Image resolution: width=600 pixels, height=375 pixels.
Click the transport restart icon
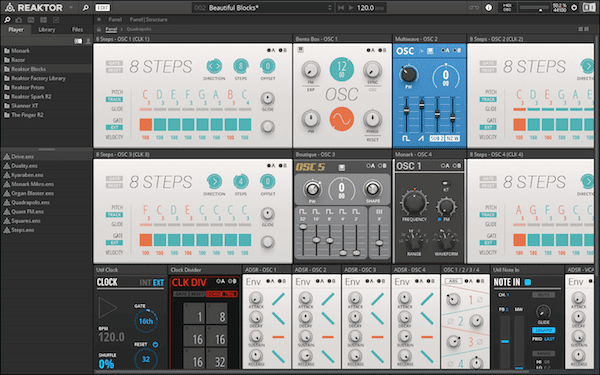[x=341, y=8]
